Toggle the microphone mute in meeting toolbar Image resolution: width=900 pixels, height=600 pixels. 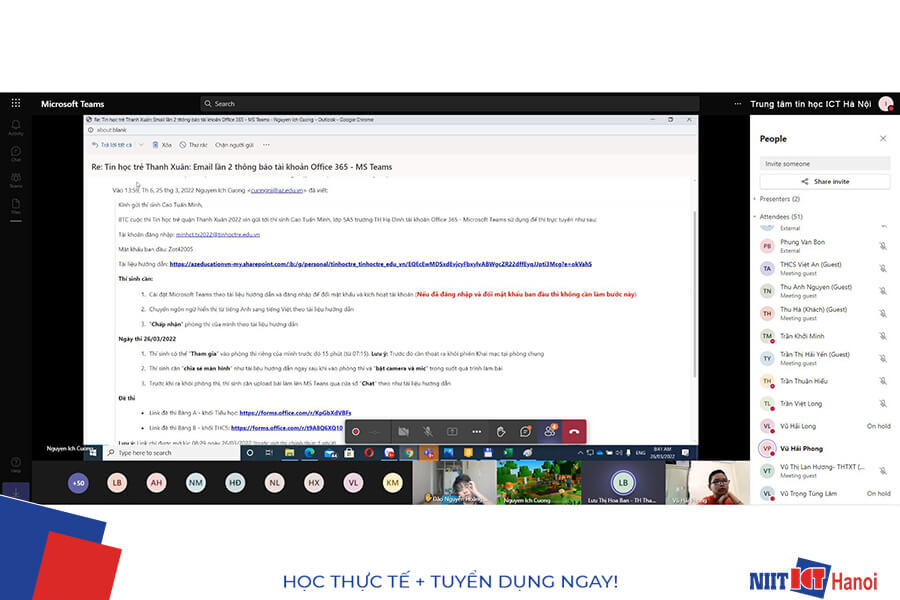(x=427, y=431)
